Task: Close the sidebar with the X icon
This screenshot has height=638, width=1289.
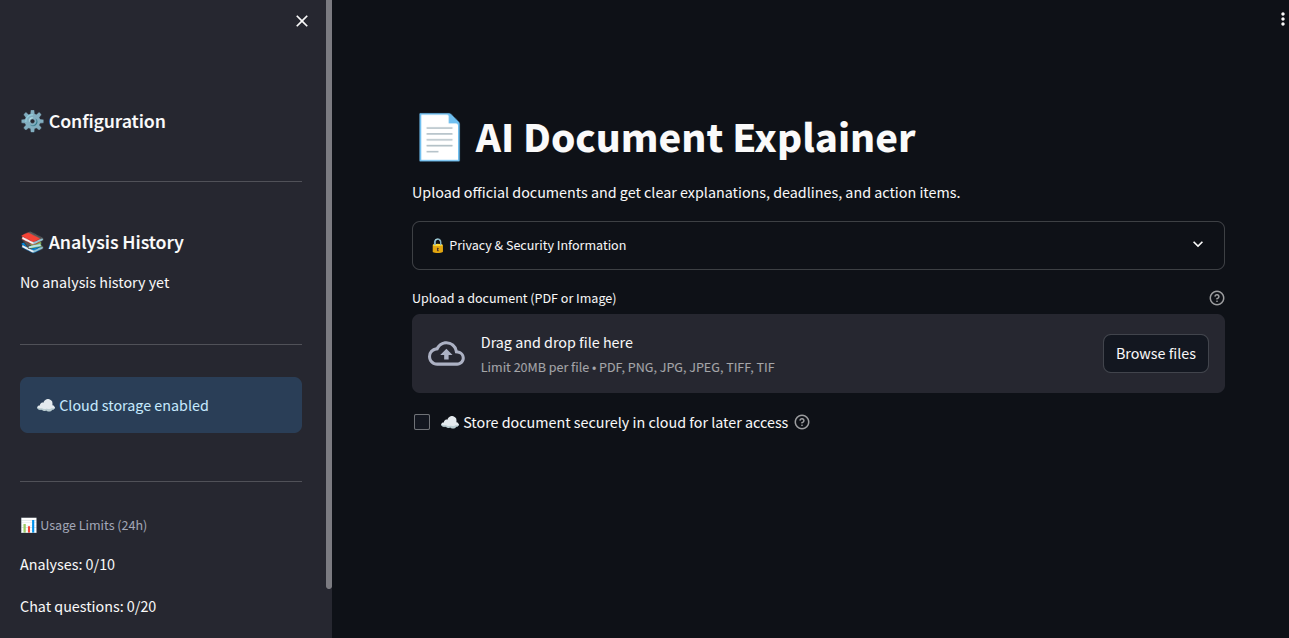Action: pyautogui.click(x=302, y=21)
